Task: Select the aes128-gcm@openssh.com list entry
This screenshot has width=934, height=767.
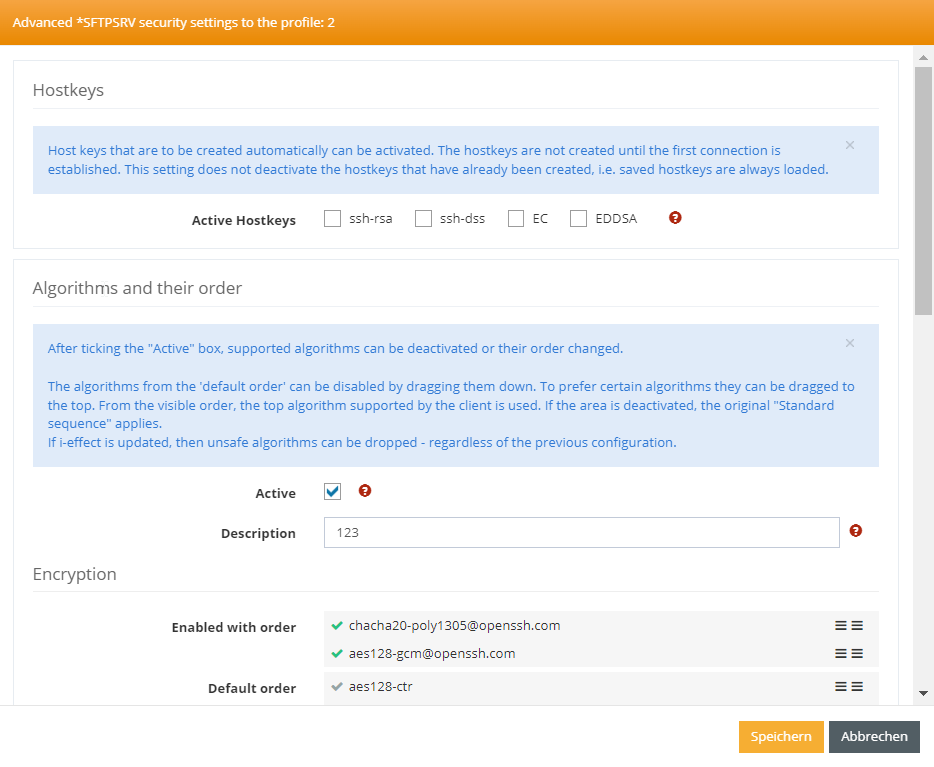Action: pos(432,654)
